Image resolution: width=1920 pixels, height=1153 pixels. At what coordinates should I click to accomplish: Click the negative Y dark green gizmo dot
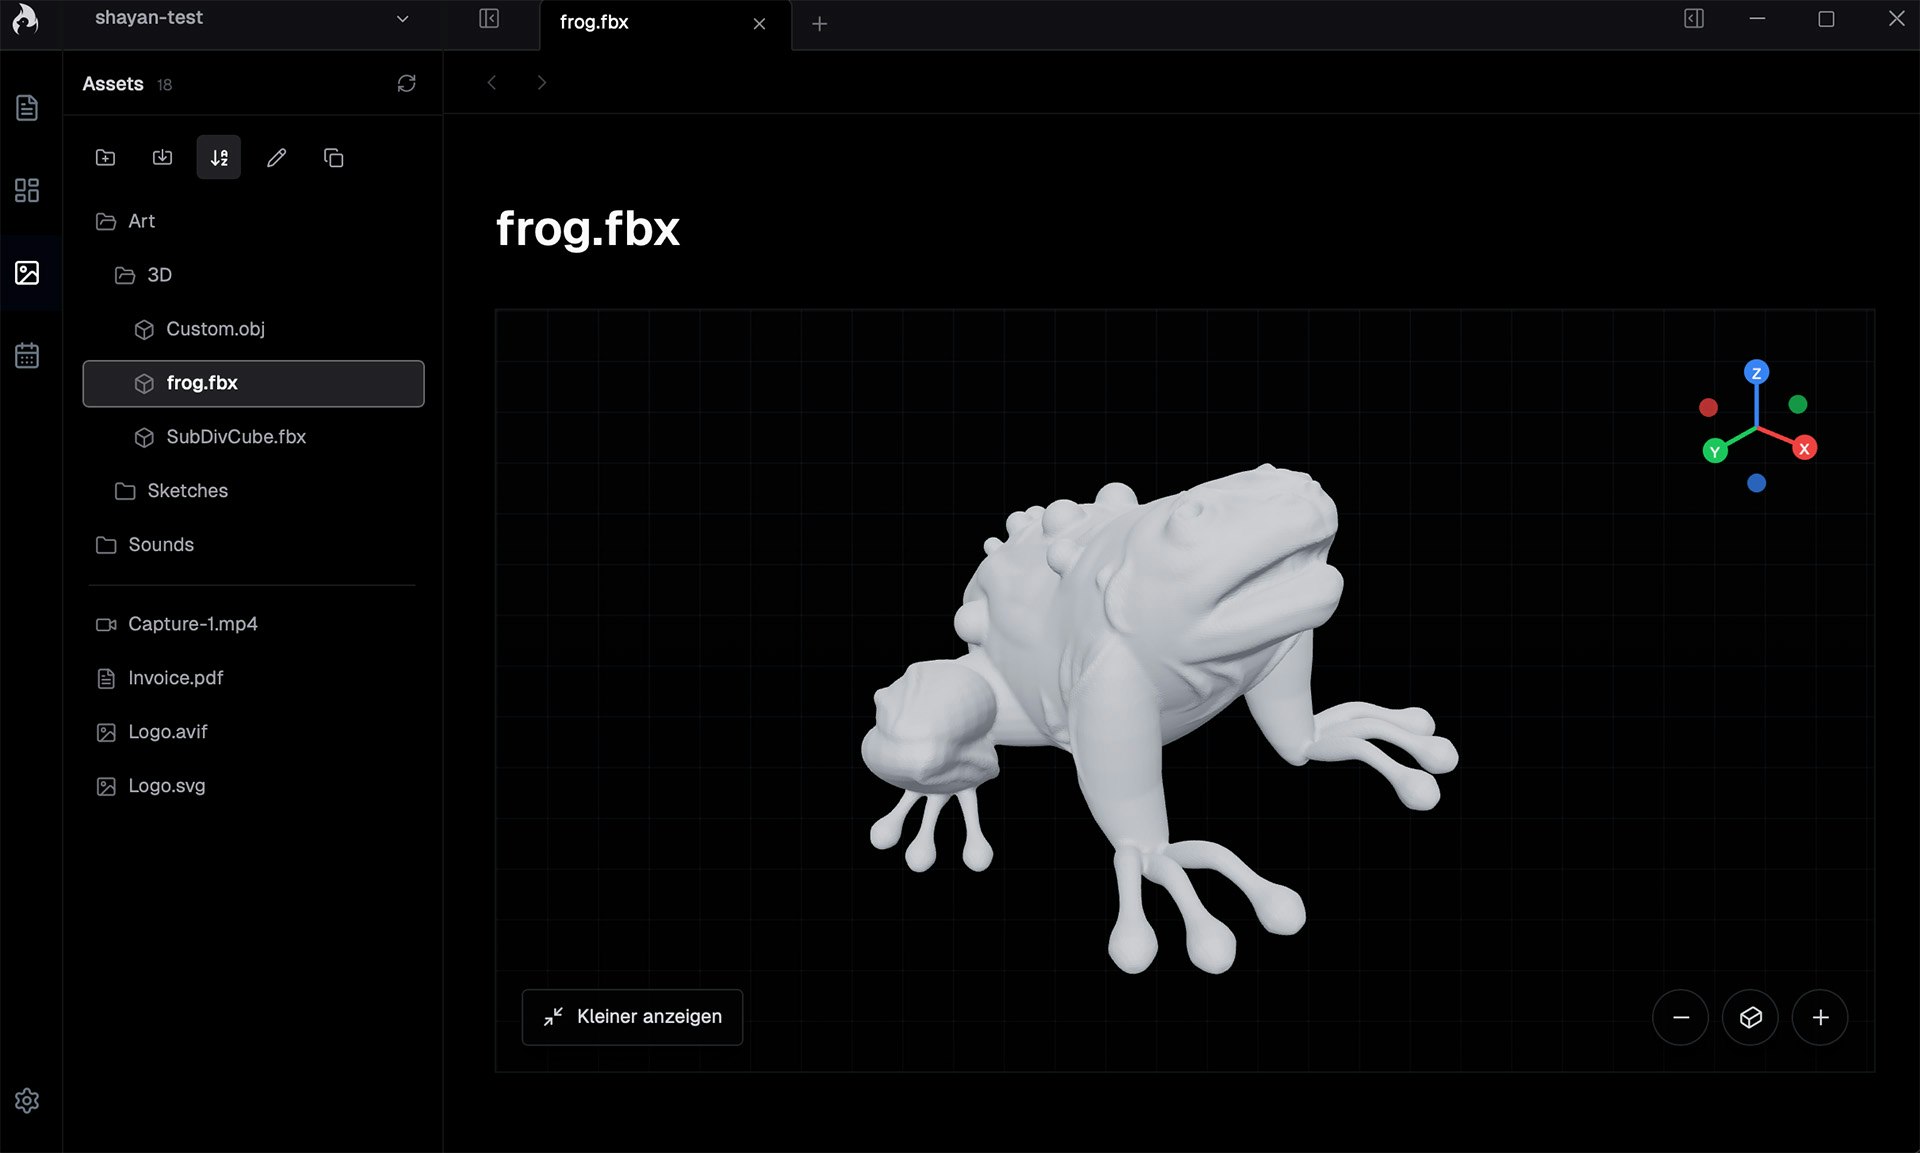click(x=1798, y=404)
